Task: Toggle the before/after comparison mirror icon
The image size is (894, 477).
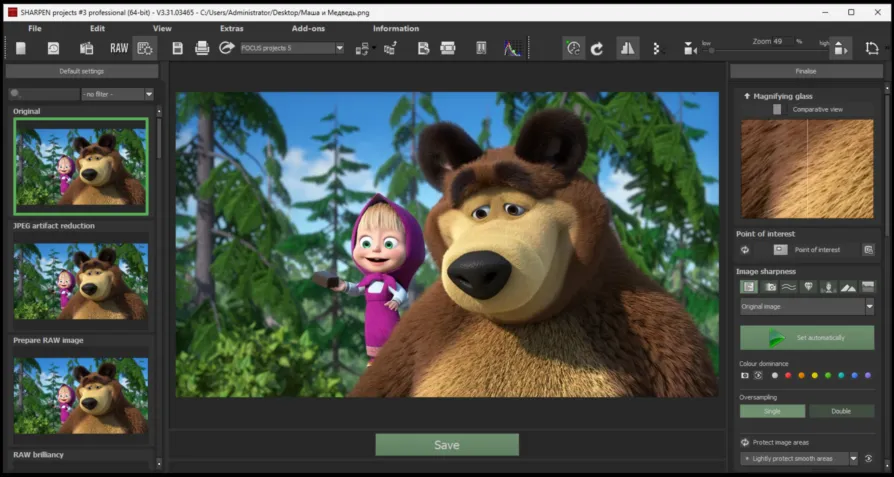Action: click(x=628, y=48)
